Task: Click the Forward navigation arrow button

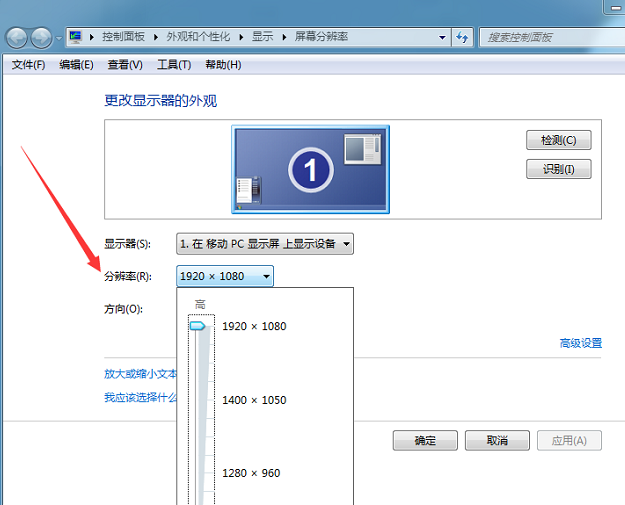Action: [41, 37]
